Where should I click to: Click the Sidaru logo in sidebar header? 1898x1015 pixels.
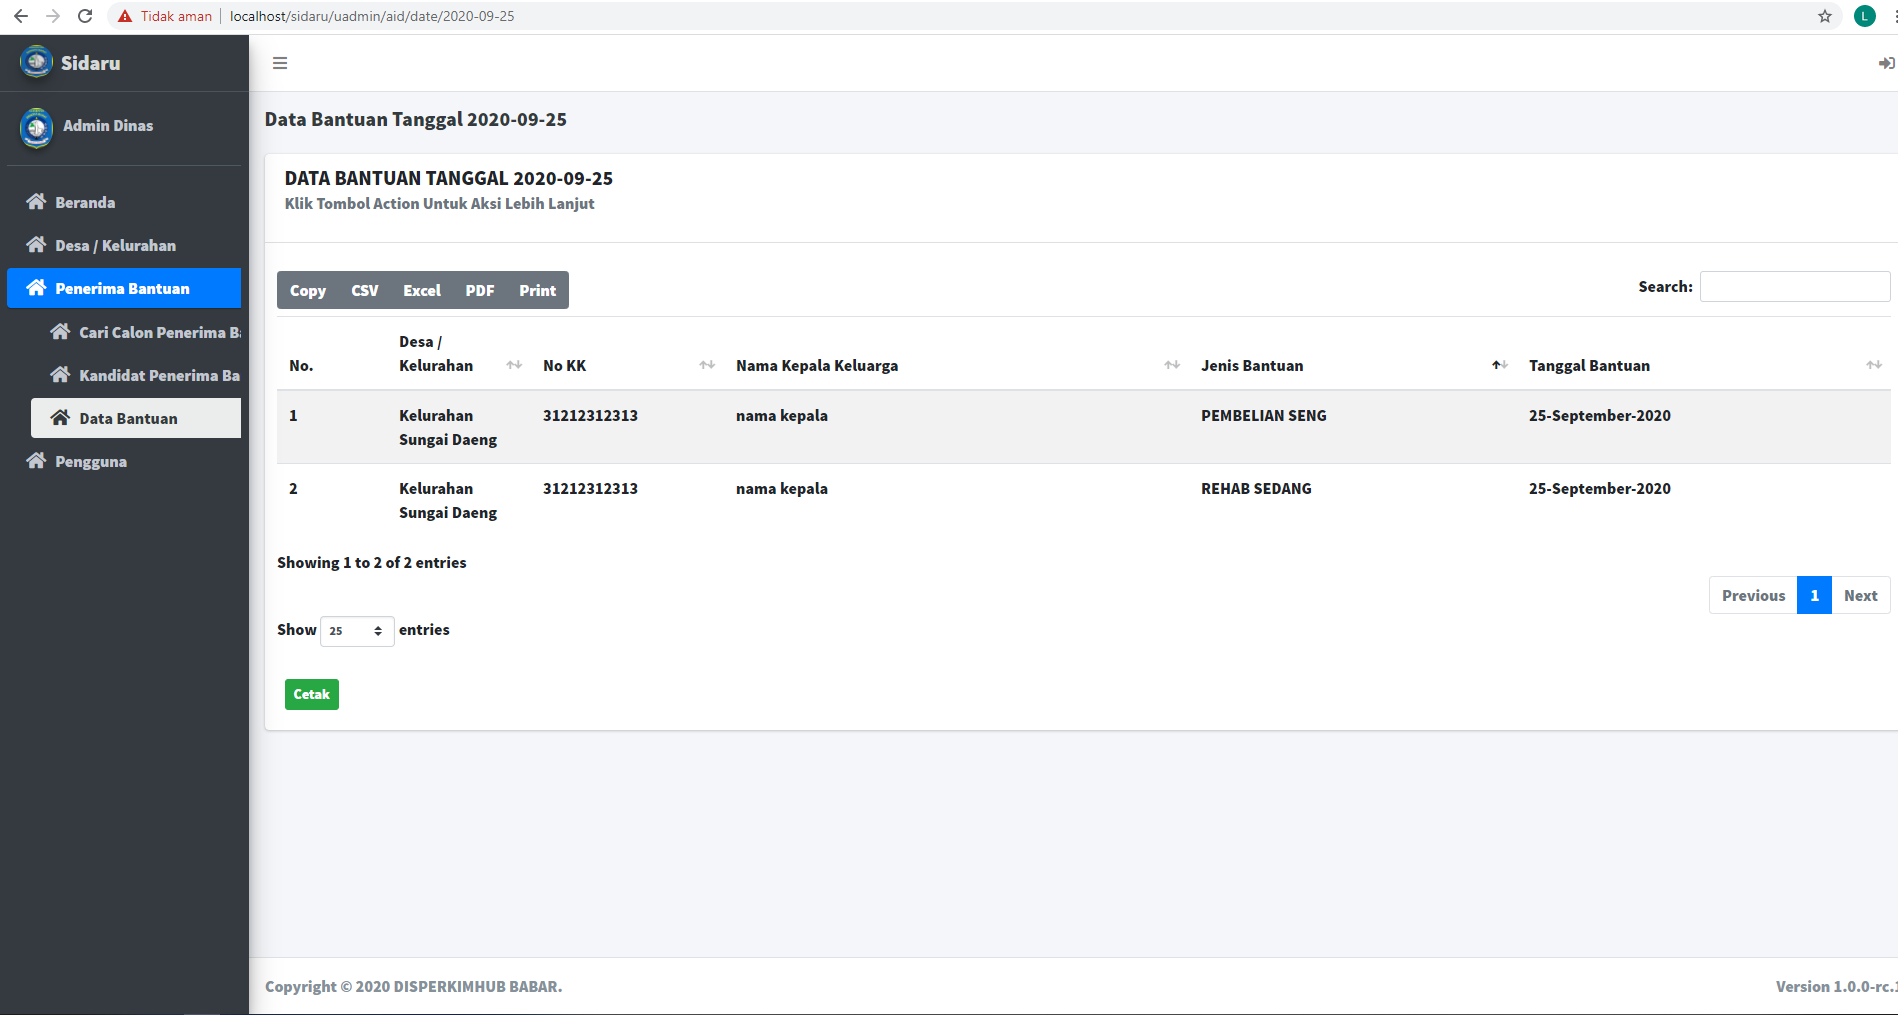(36, 62)
